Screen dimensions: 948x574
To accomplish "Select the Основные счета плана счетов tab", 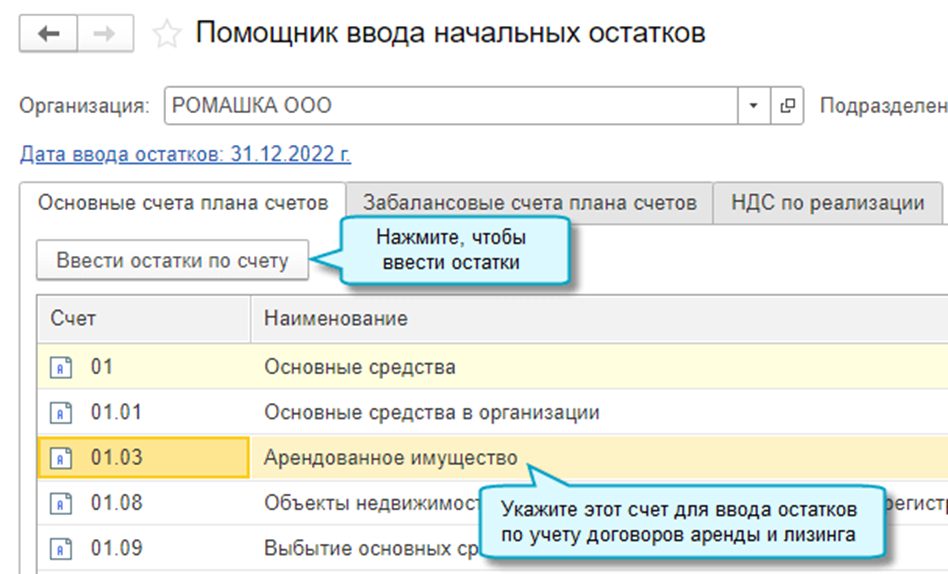I will tap(182, 203).
